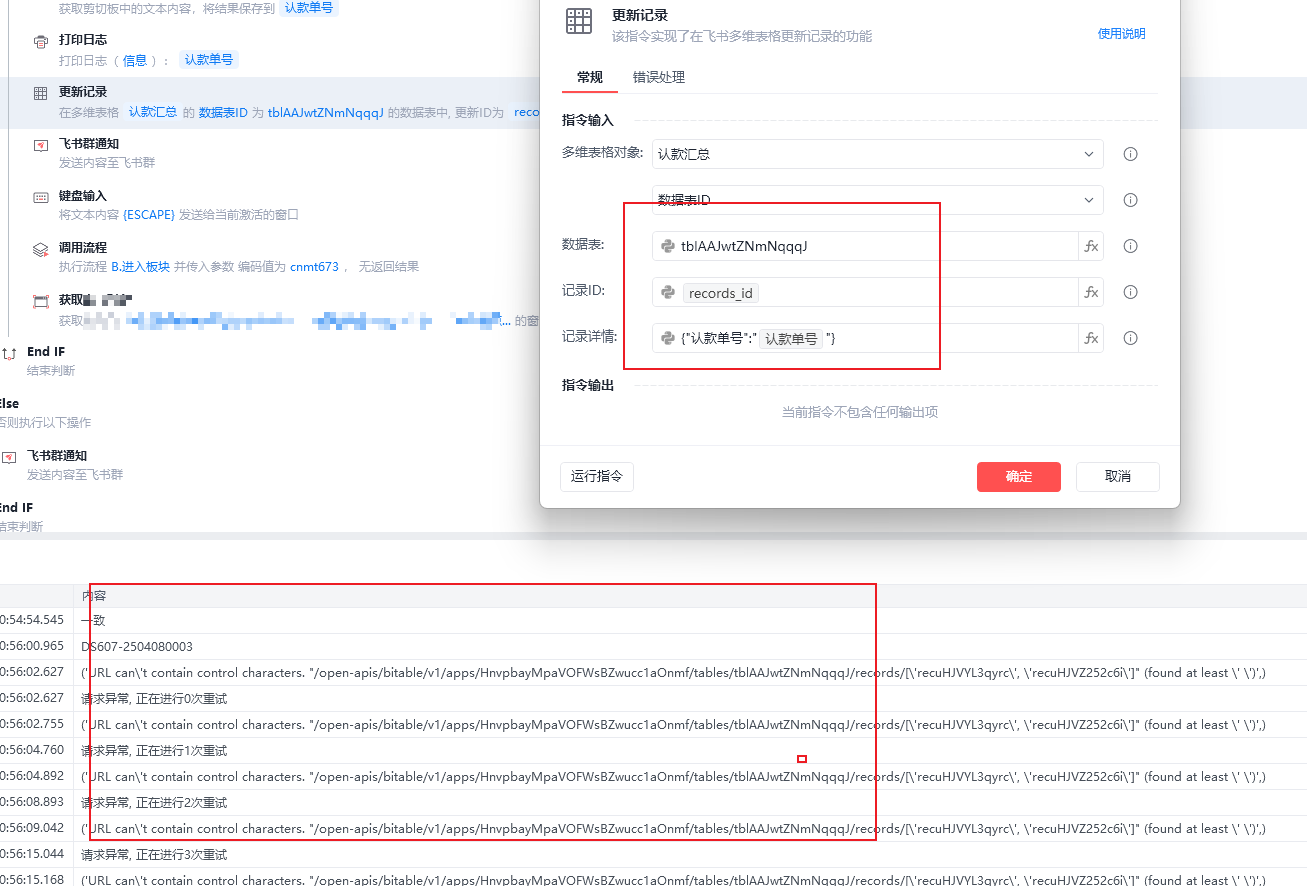The width and height of the screenshot is (1307, 886).
Task: Click the 记录详情 input field
Action: pos(865,338)
